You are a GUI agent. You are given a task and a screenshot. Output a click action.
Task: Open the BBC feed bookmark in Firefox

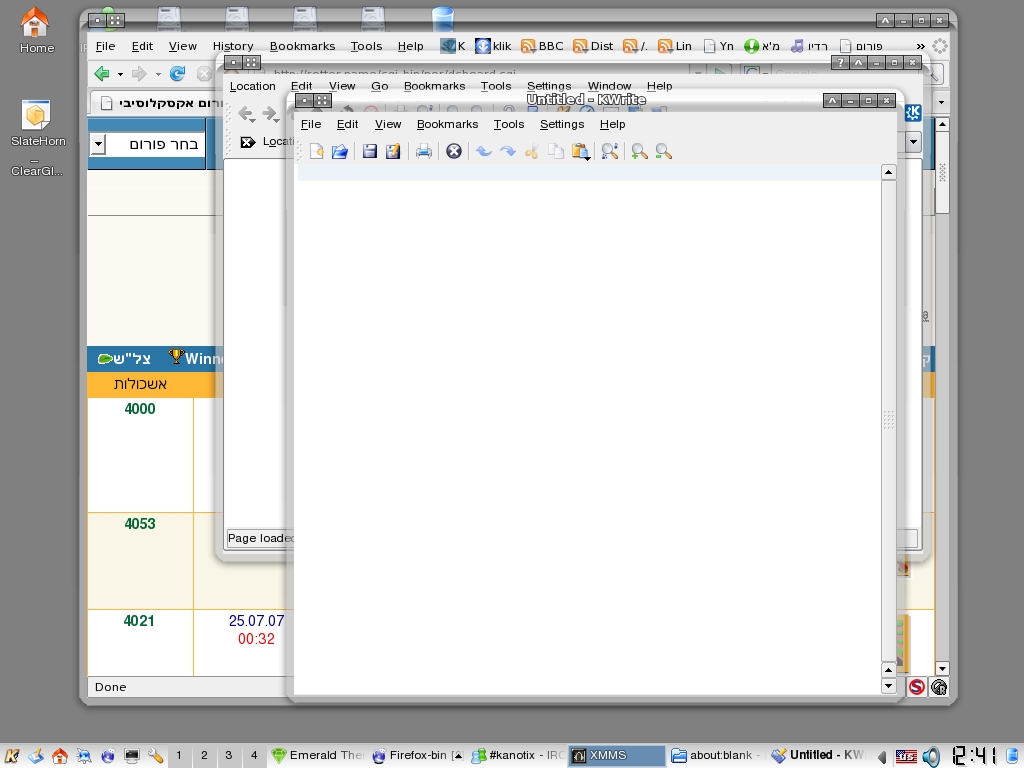542,46
